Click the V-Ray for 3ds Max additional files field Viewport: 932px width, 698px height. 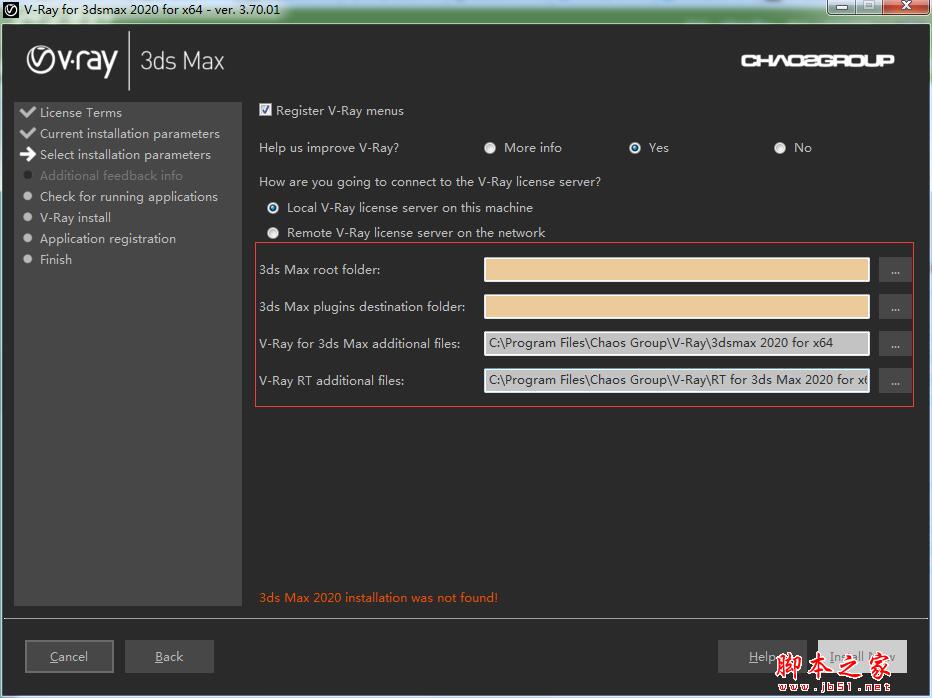(x=677, y=344)
